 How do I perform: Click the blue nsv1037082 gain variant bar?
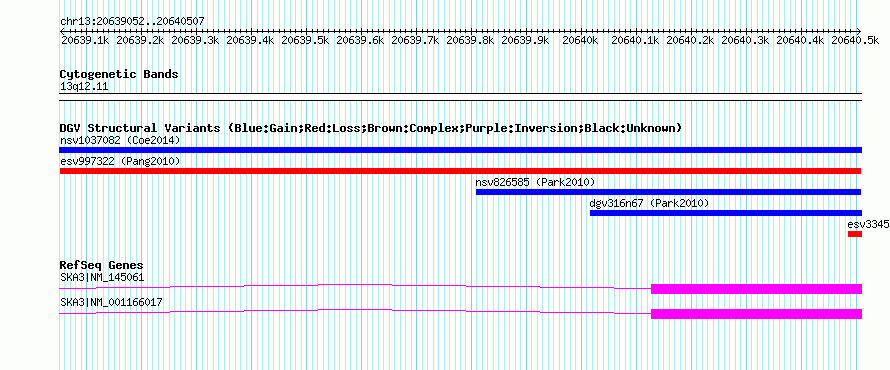tap(460, 150)
